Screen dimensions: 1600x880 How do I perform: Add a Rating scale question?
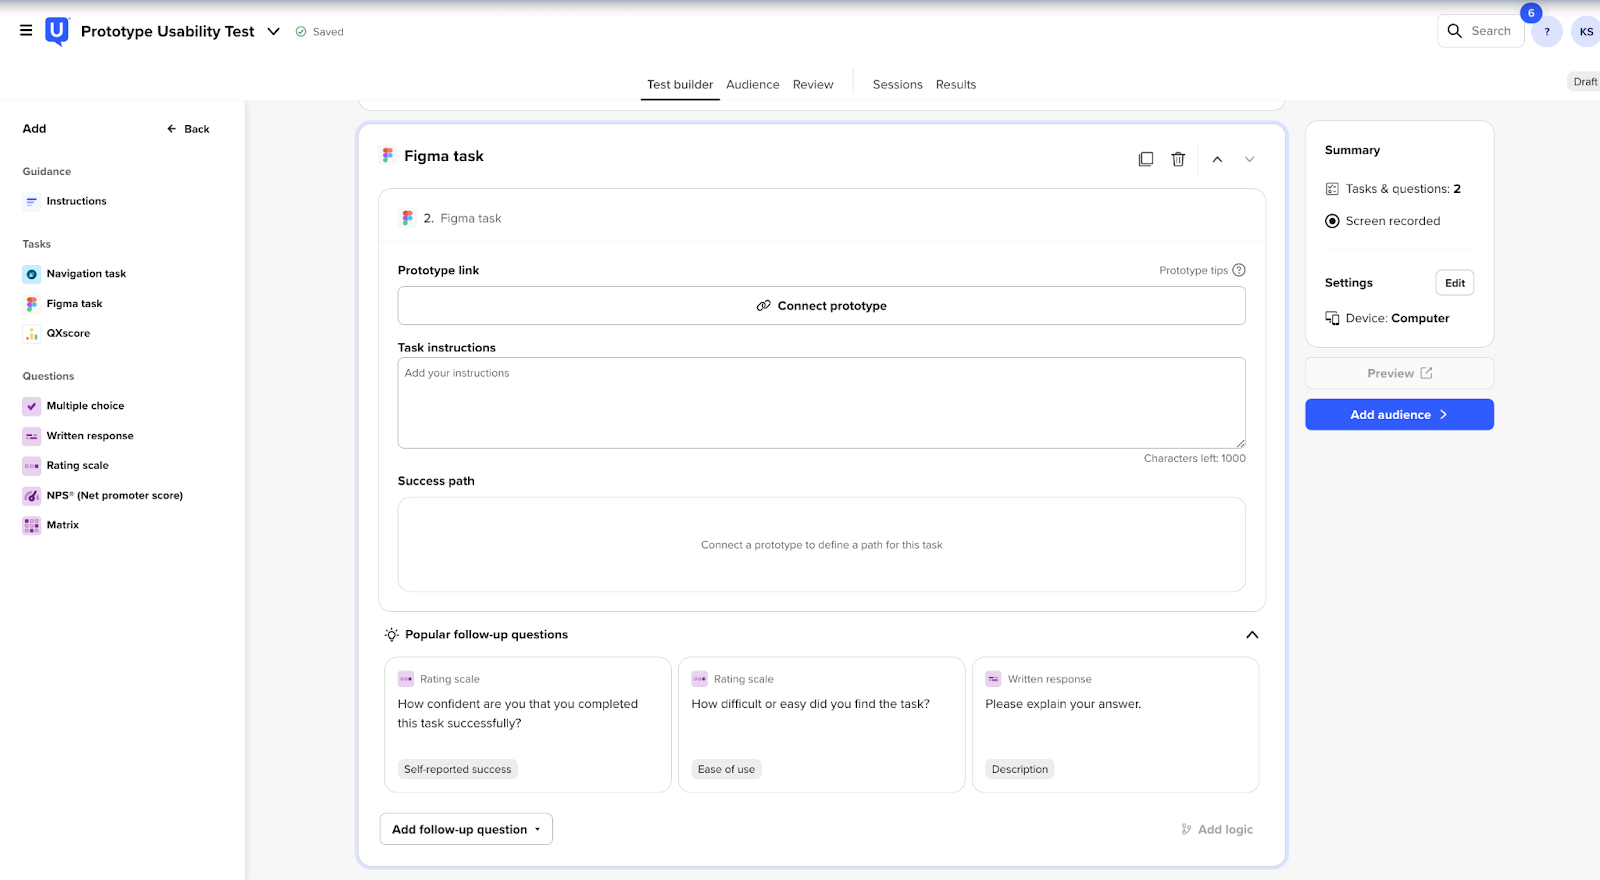[x=66, y=466]
